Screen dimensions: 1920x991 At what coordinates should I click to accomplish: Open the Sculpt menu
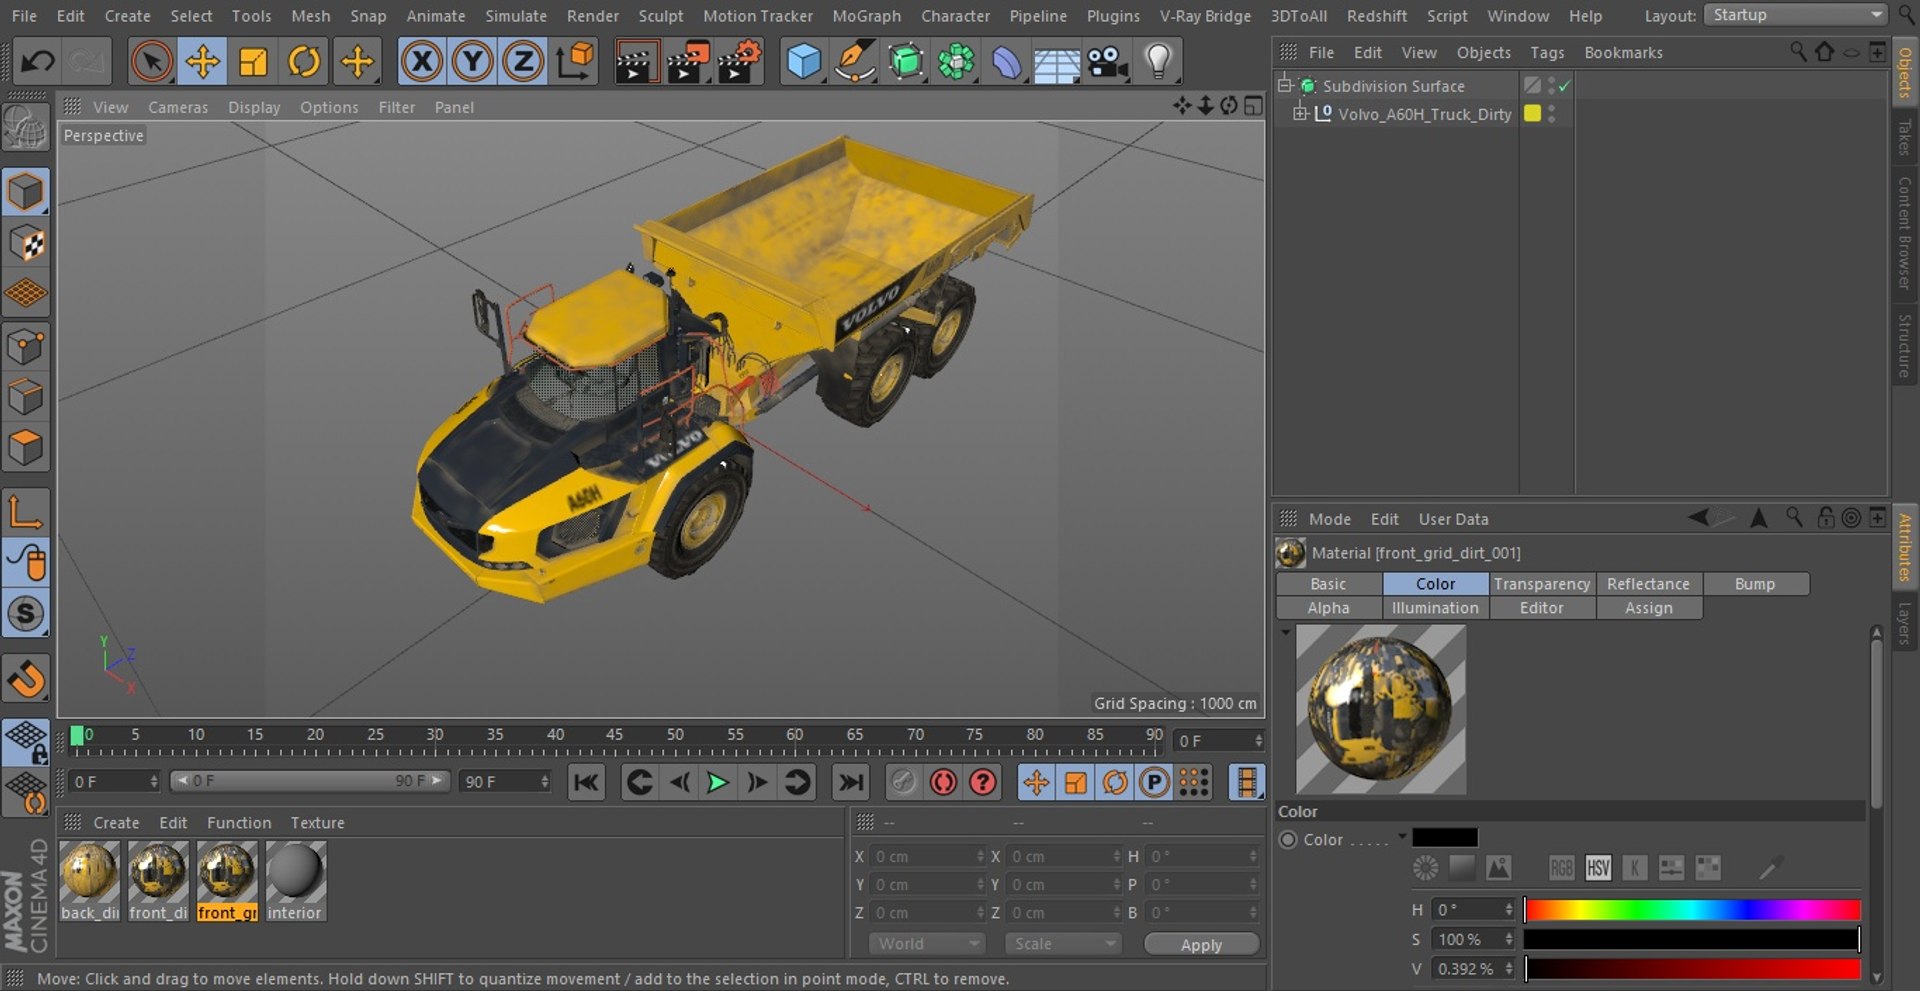tap(661, 16)
